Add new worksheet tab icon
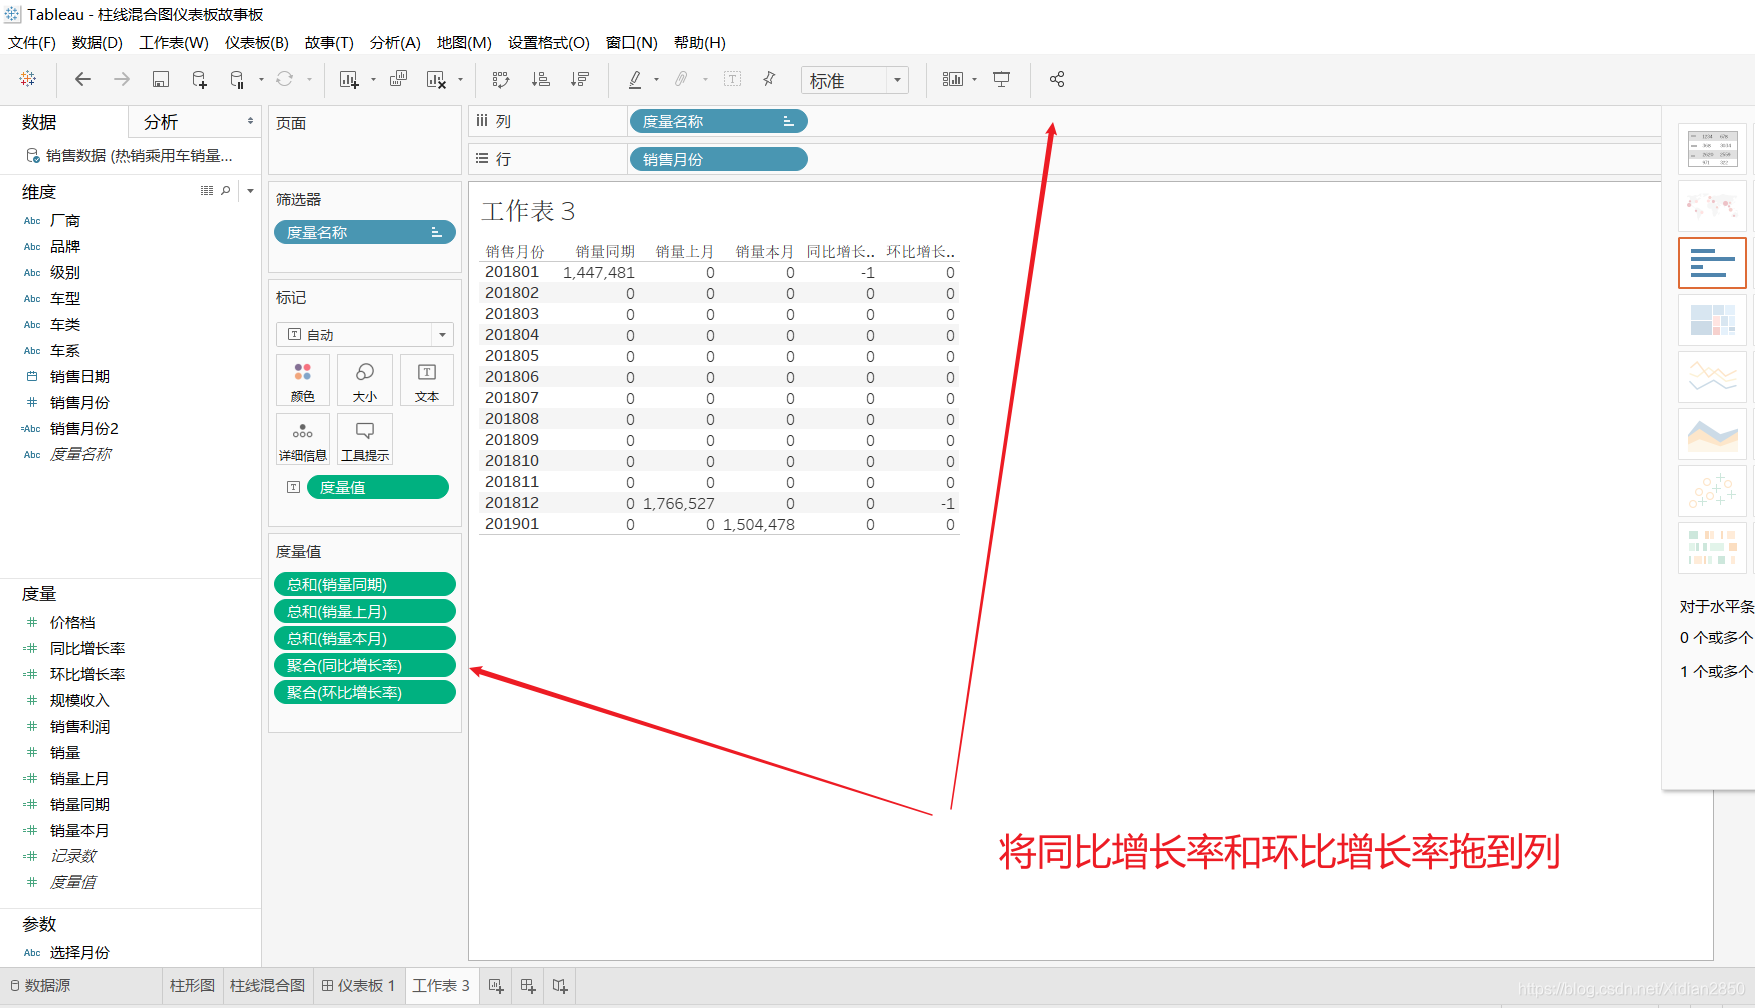1755x1008 pixels. coord(496,986)
